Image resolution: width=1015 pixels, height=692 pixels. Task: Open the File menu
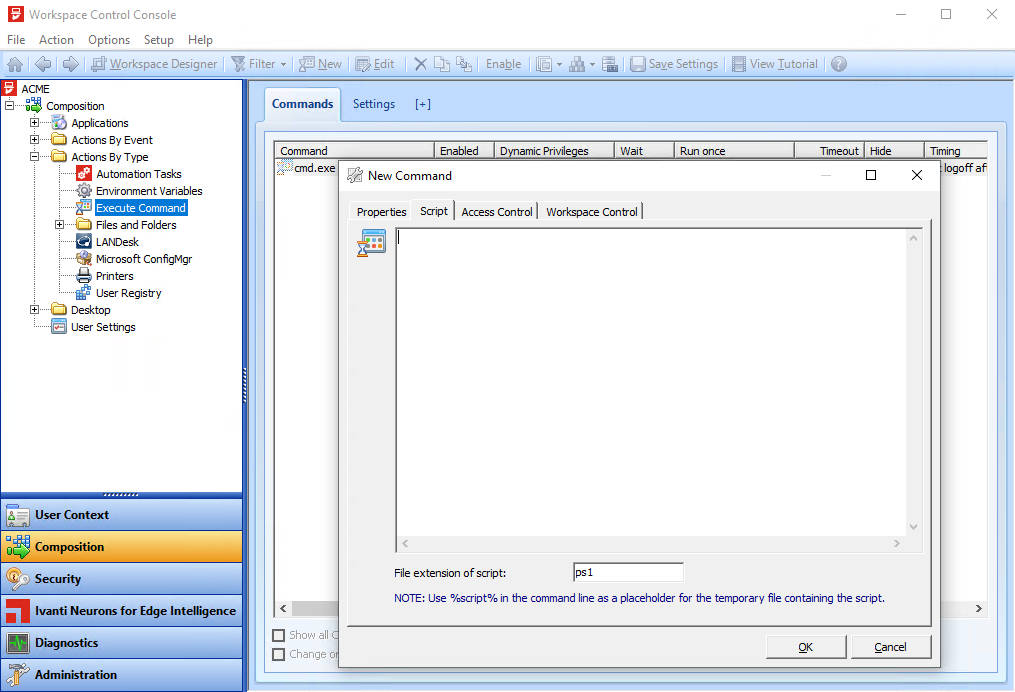16,39
